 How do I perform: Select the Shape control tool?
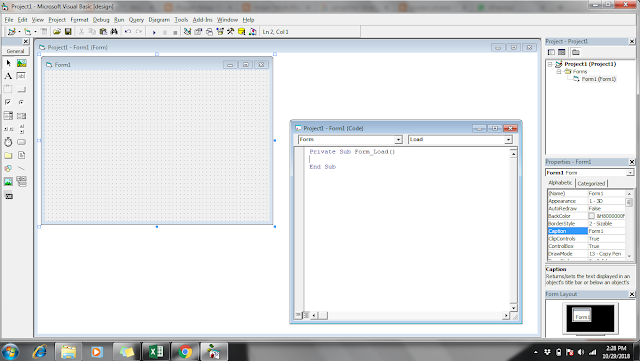9,168
